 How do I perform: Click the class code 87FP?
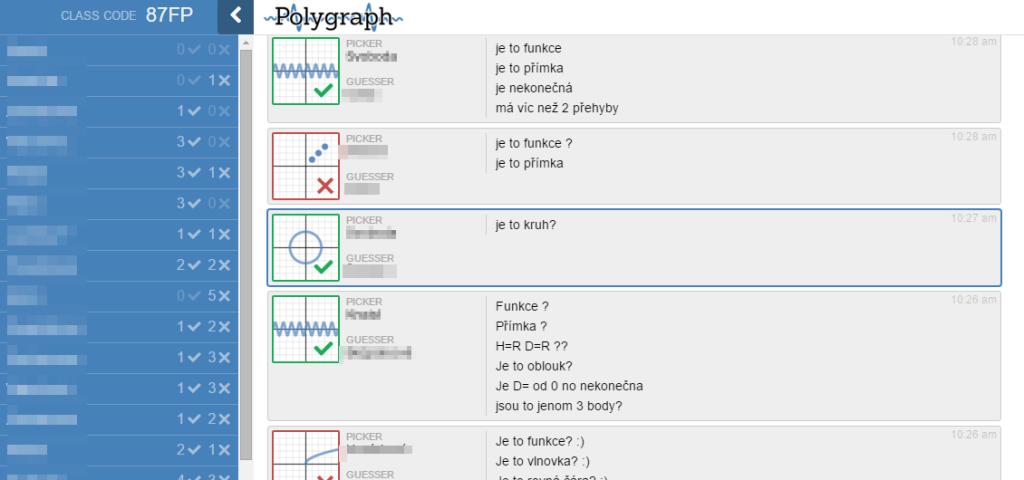tap(169, 16)
